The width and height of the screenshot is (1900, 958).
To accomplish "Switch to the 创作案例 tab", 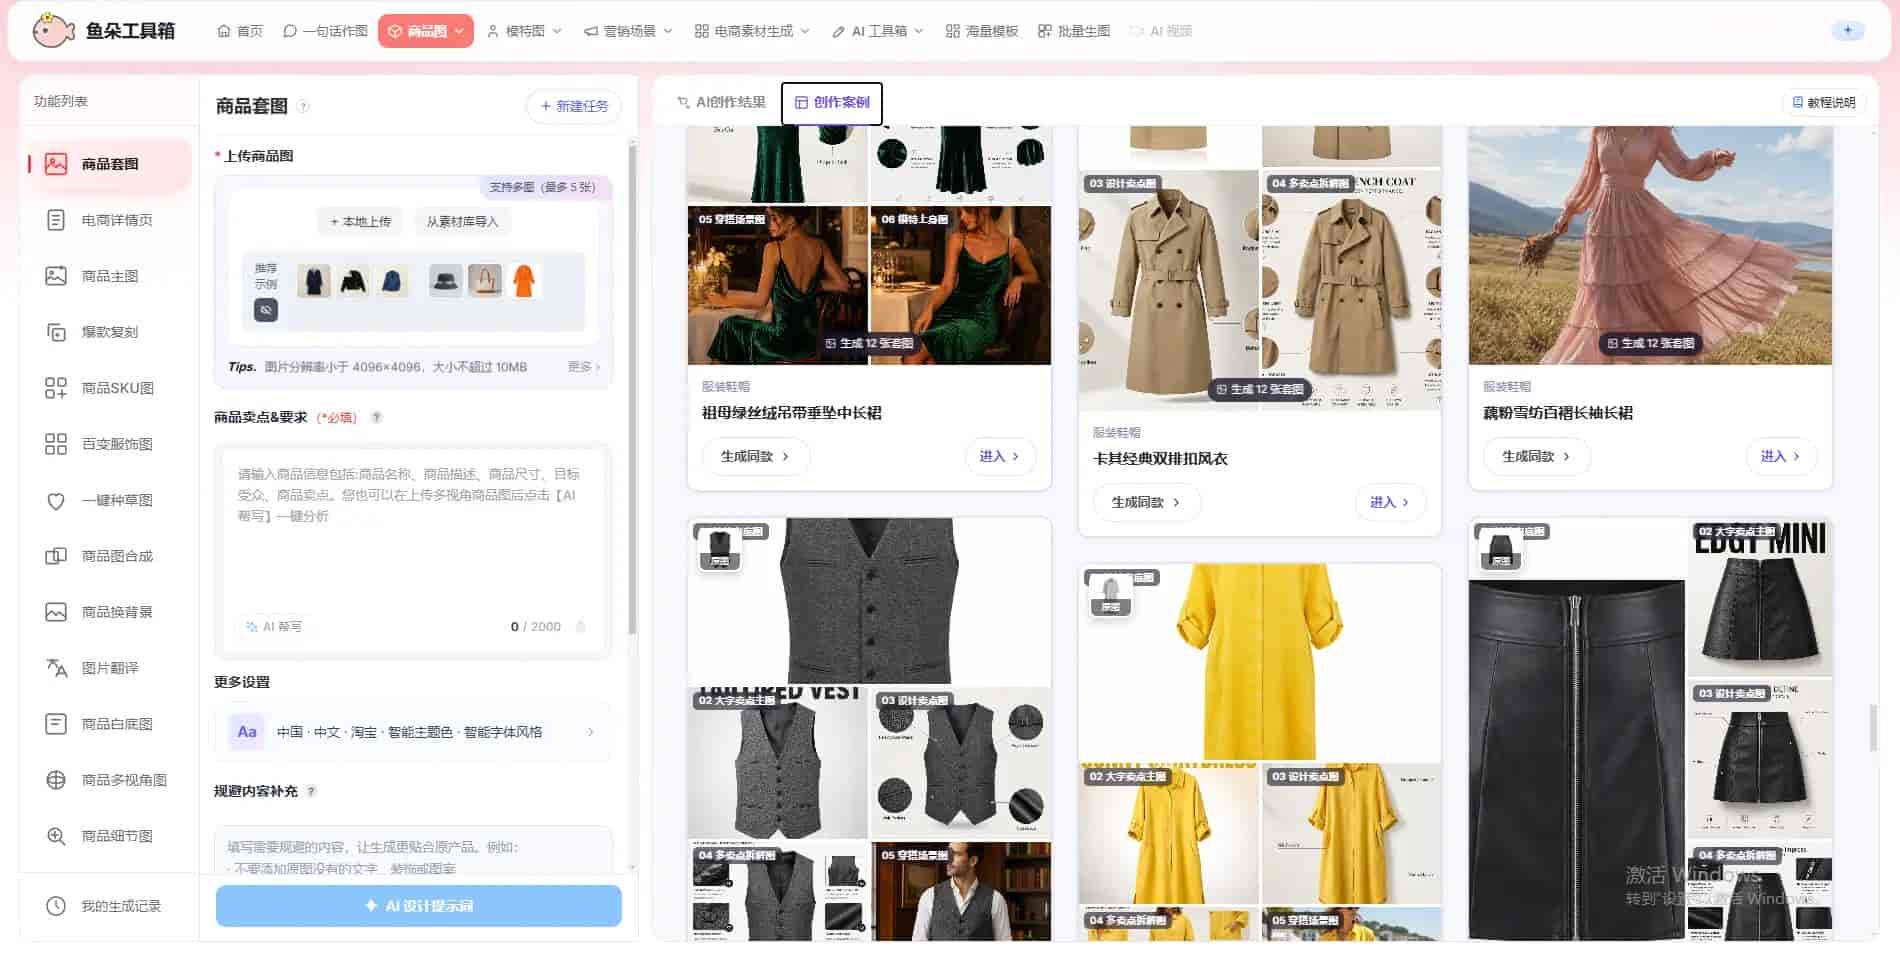I will click(832, 102).
